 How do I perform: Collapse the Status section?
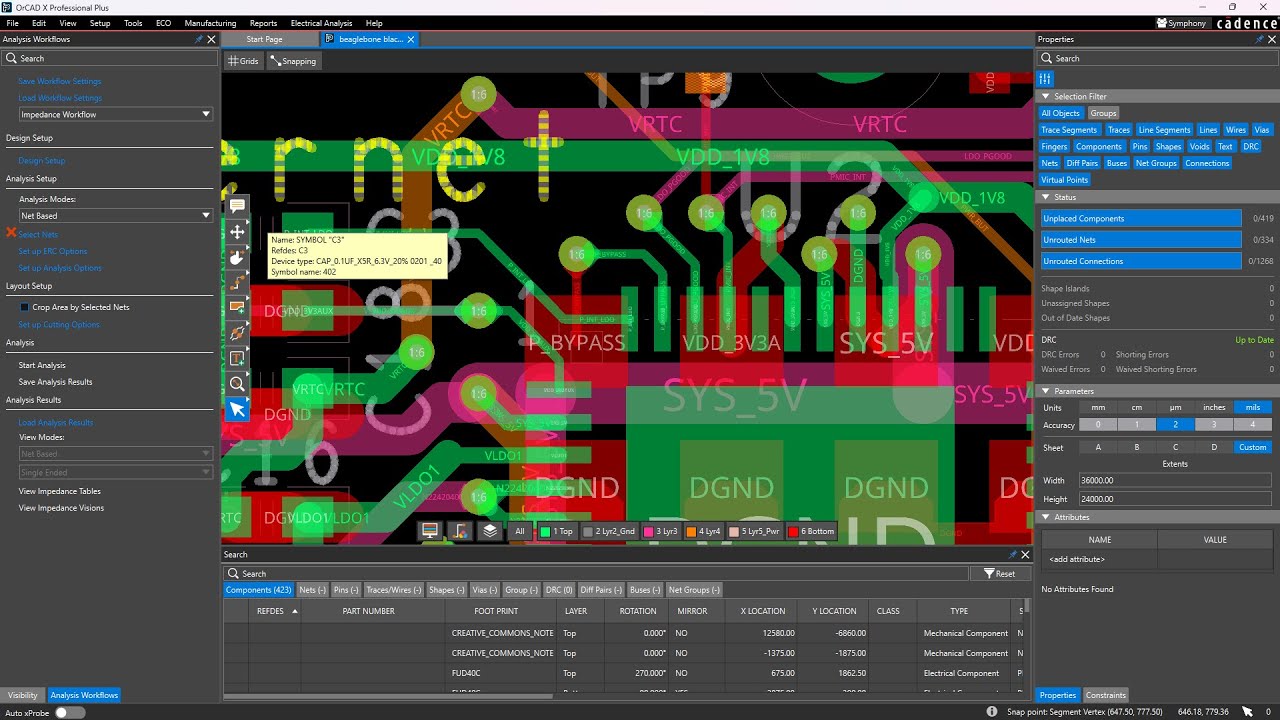coord(1047,197)
